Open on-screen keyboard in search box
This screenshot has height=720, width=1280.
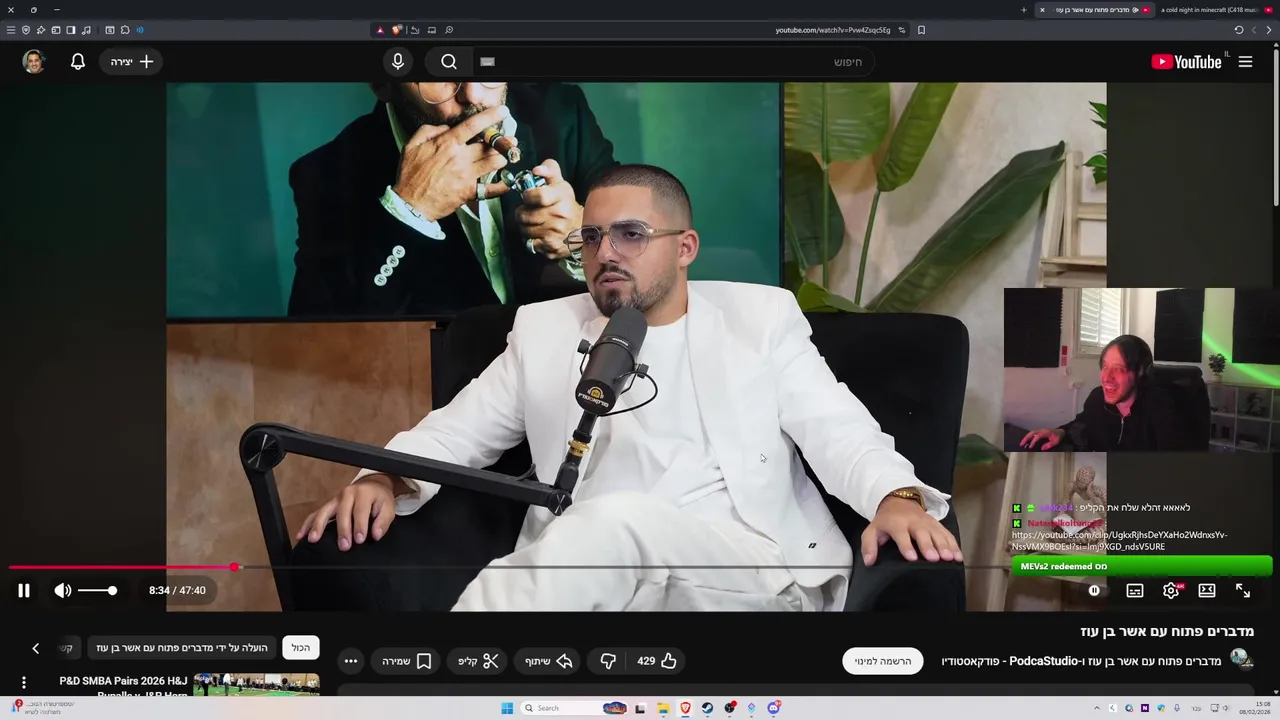[487, 62]
